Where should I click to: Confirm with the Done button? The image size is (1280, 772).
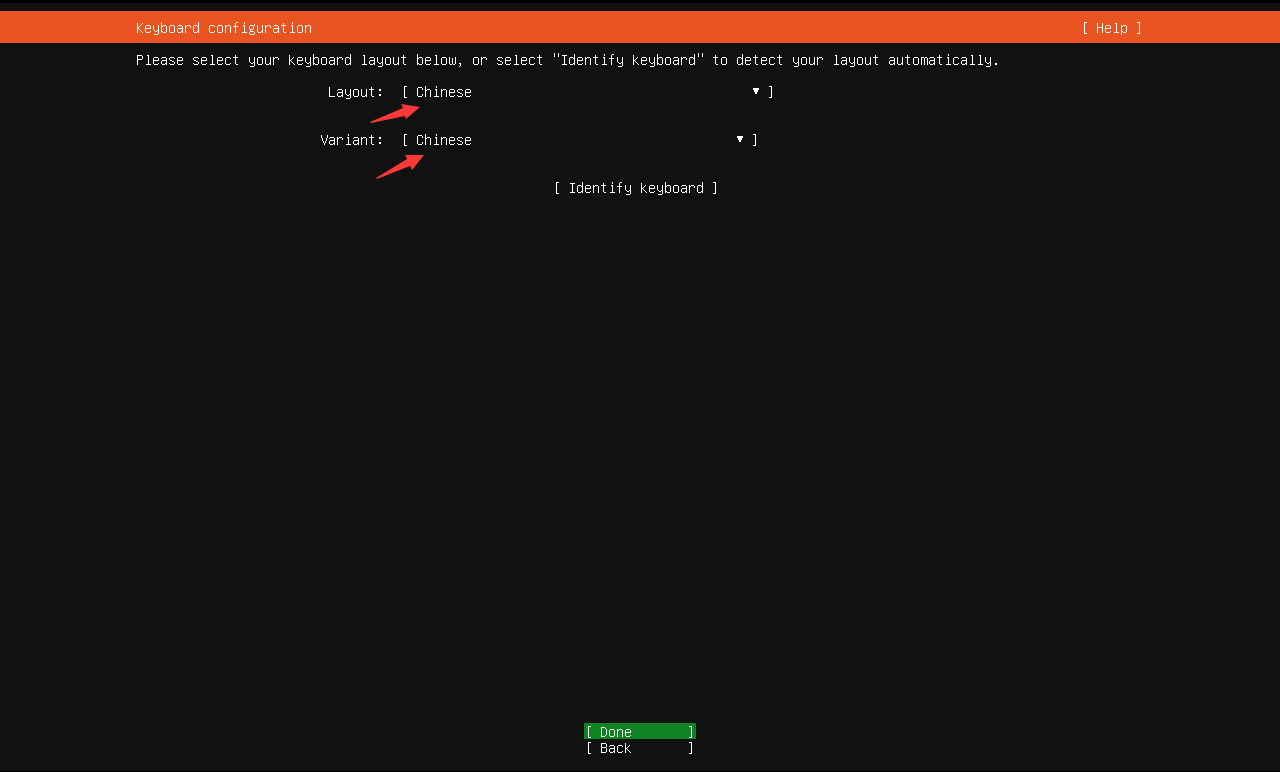tap(640, 732)
